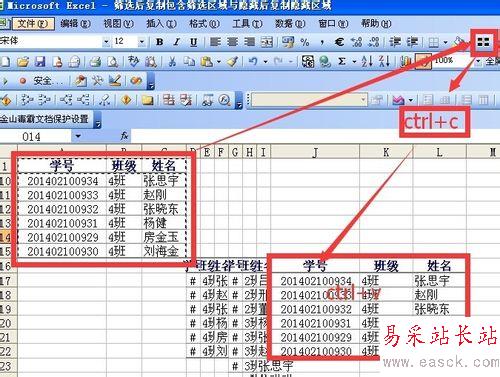Toggle Align Right
This screenshot has width=500, height=377.
(x=249, y=42)
